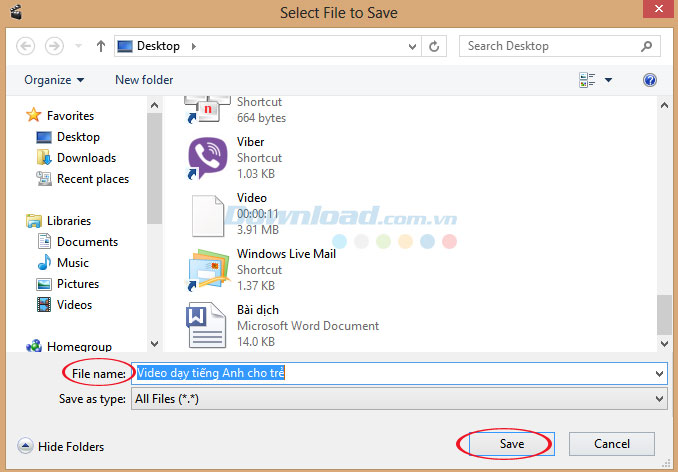Screen dimensions: 678x472
Task: Open the Help button
Action: point(649,80)
